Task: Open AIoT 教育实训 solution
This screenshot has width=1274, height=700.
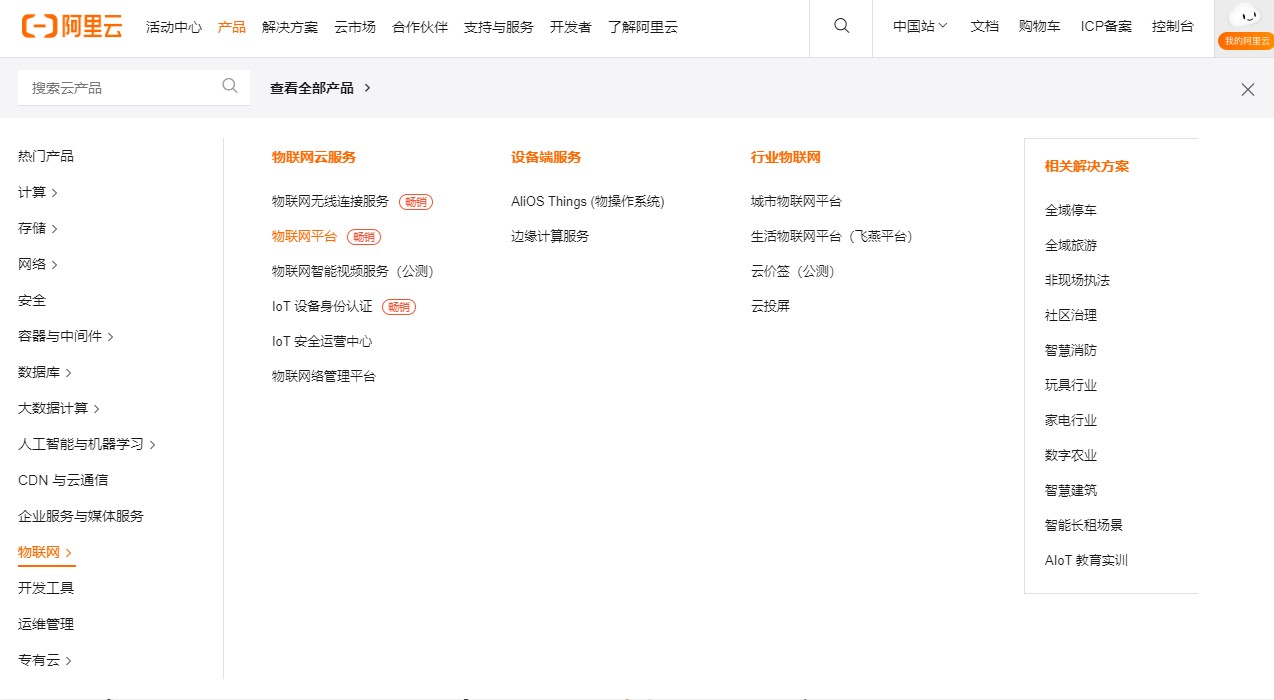Action: pos(1086,560)
